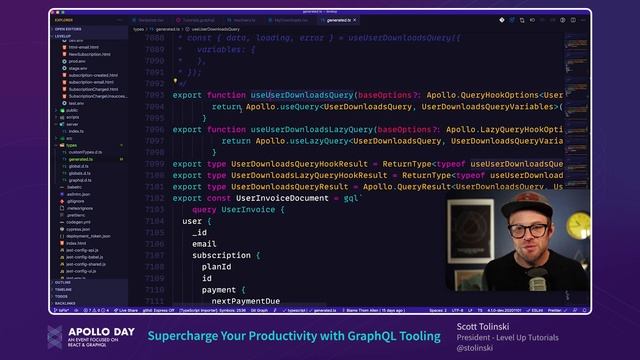
Task: Click the split editor layout icon
Action: pos(573,20)
